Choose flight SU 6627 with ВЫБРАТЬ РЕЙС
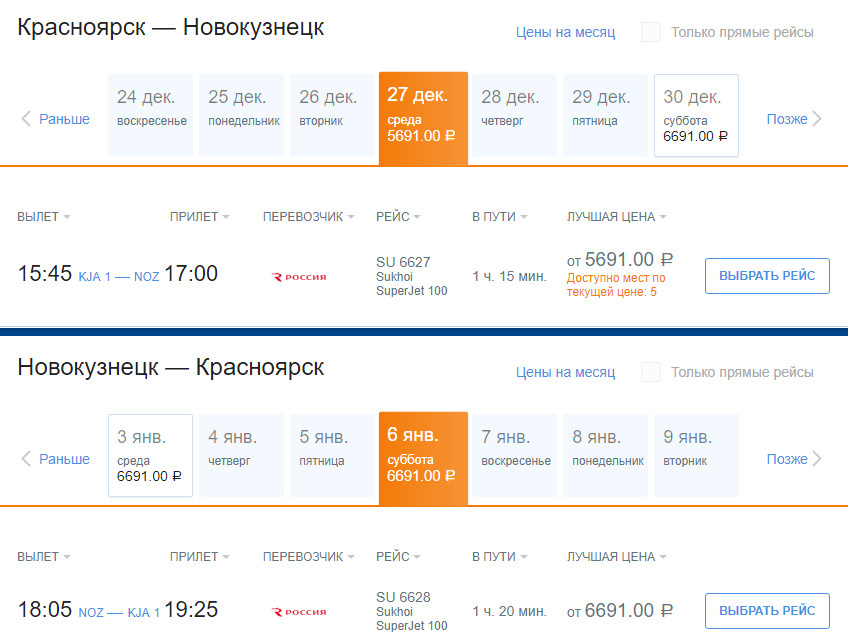The height and width of the screenshot is (644, 848). point(767,276)
